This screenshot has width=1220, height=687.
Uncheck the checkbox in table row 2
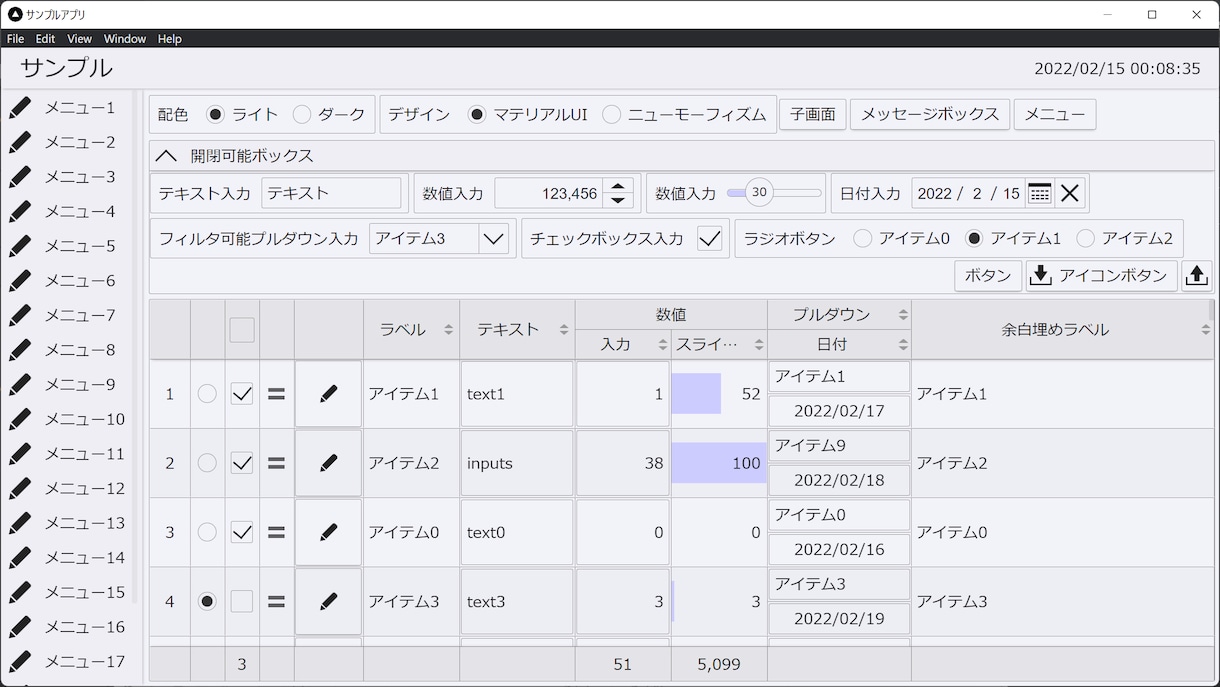tap(242, 463)
